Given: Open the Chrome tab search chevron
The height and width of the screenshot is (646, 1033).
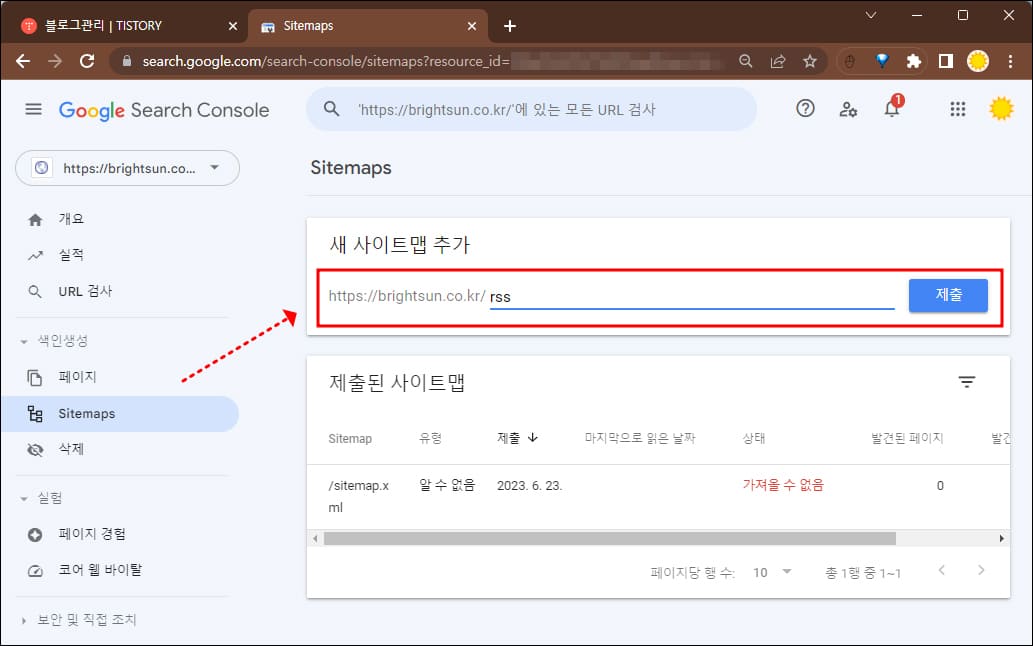Looking at the screenshot, I should coord(871,15).
